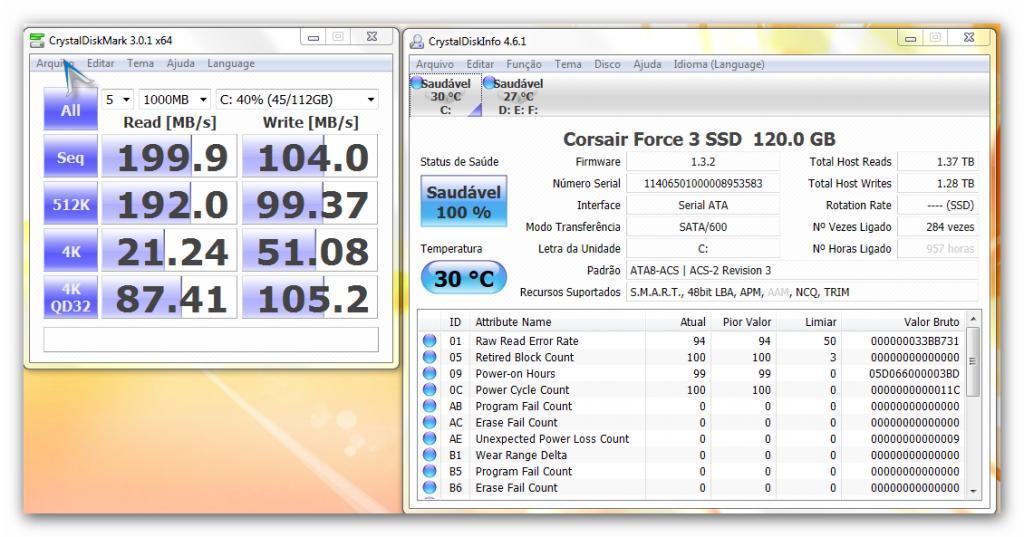Click the CrystalDiskInfo app icon in title bar
Image resolution: width=1024 pixels, height=537 pixels.
point(416,42)
